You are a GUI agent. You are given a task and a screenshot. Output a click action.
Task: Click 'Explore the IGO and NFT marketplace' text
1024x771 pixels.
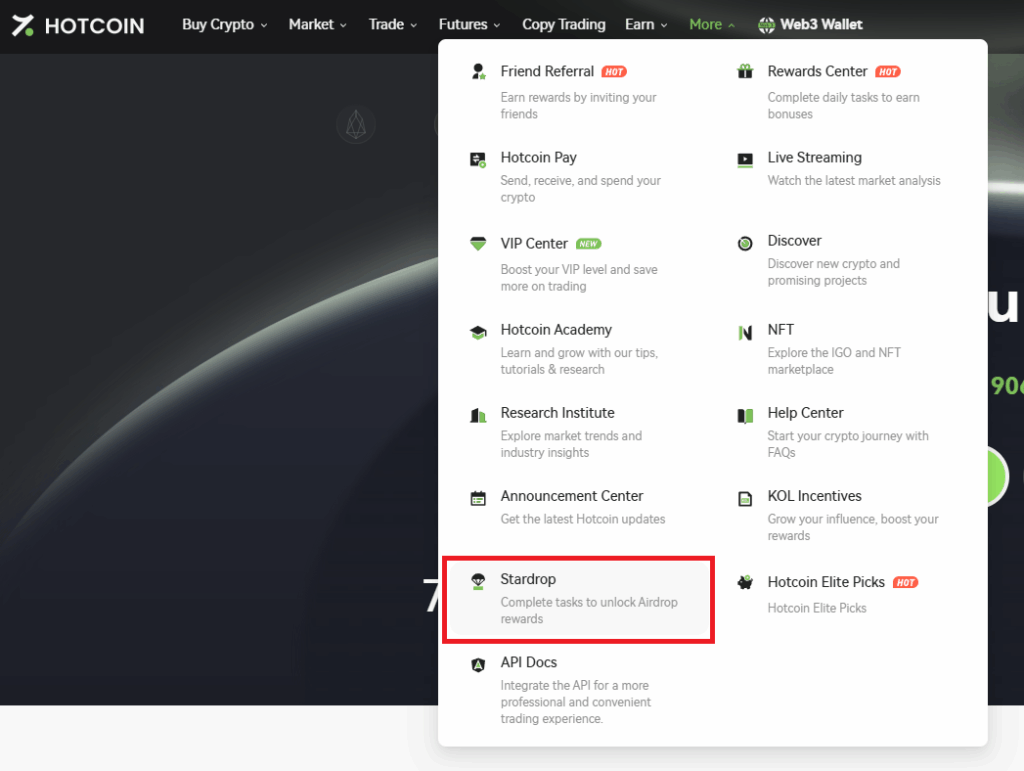pyautogui.click(x=834, y=361)
